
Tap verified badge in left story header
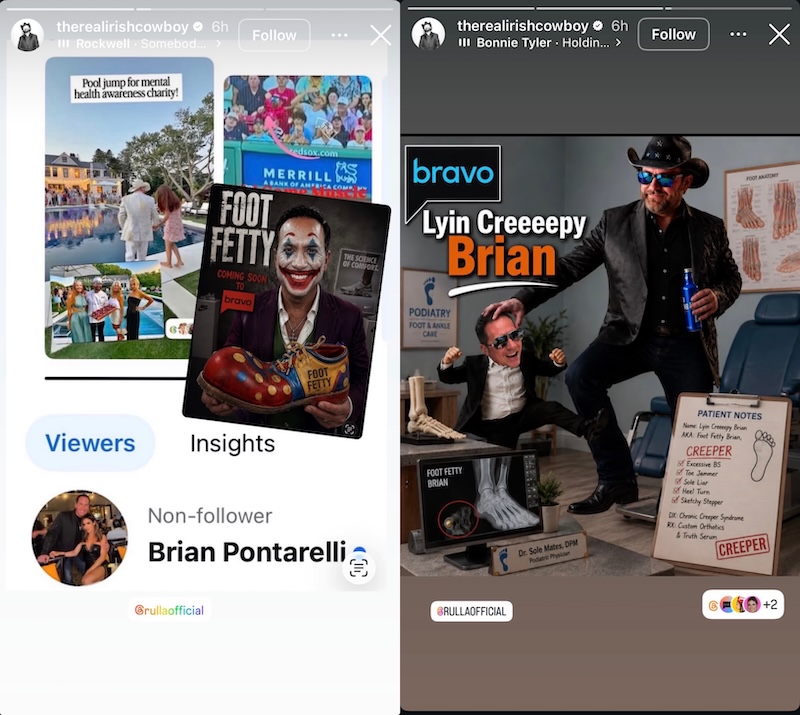198,27
